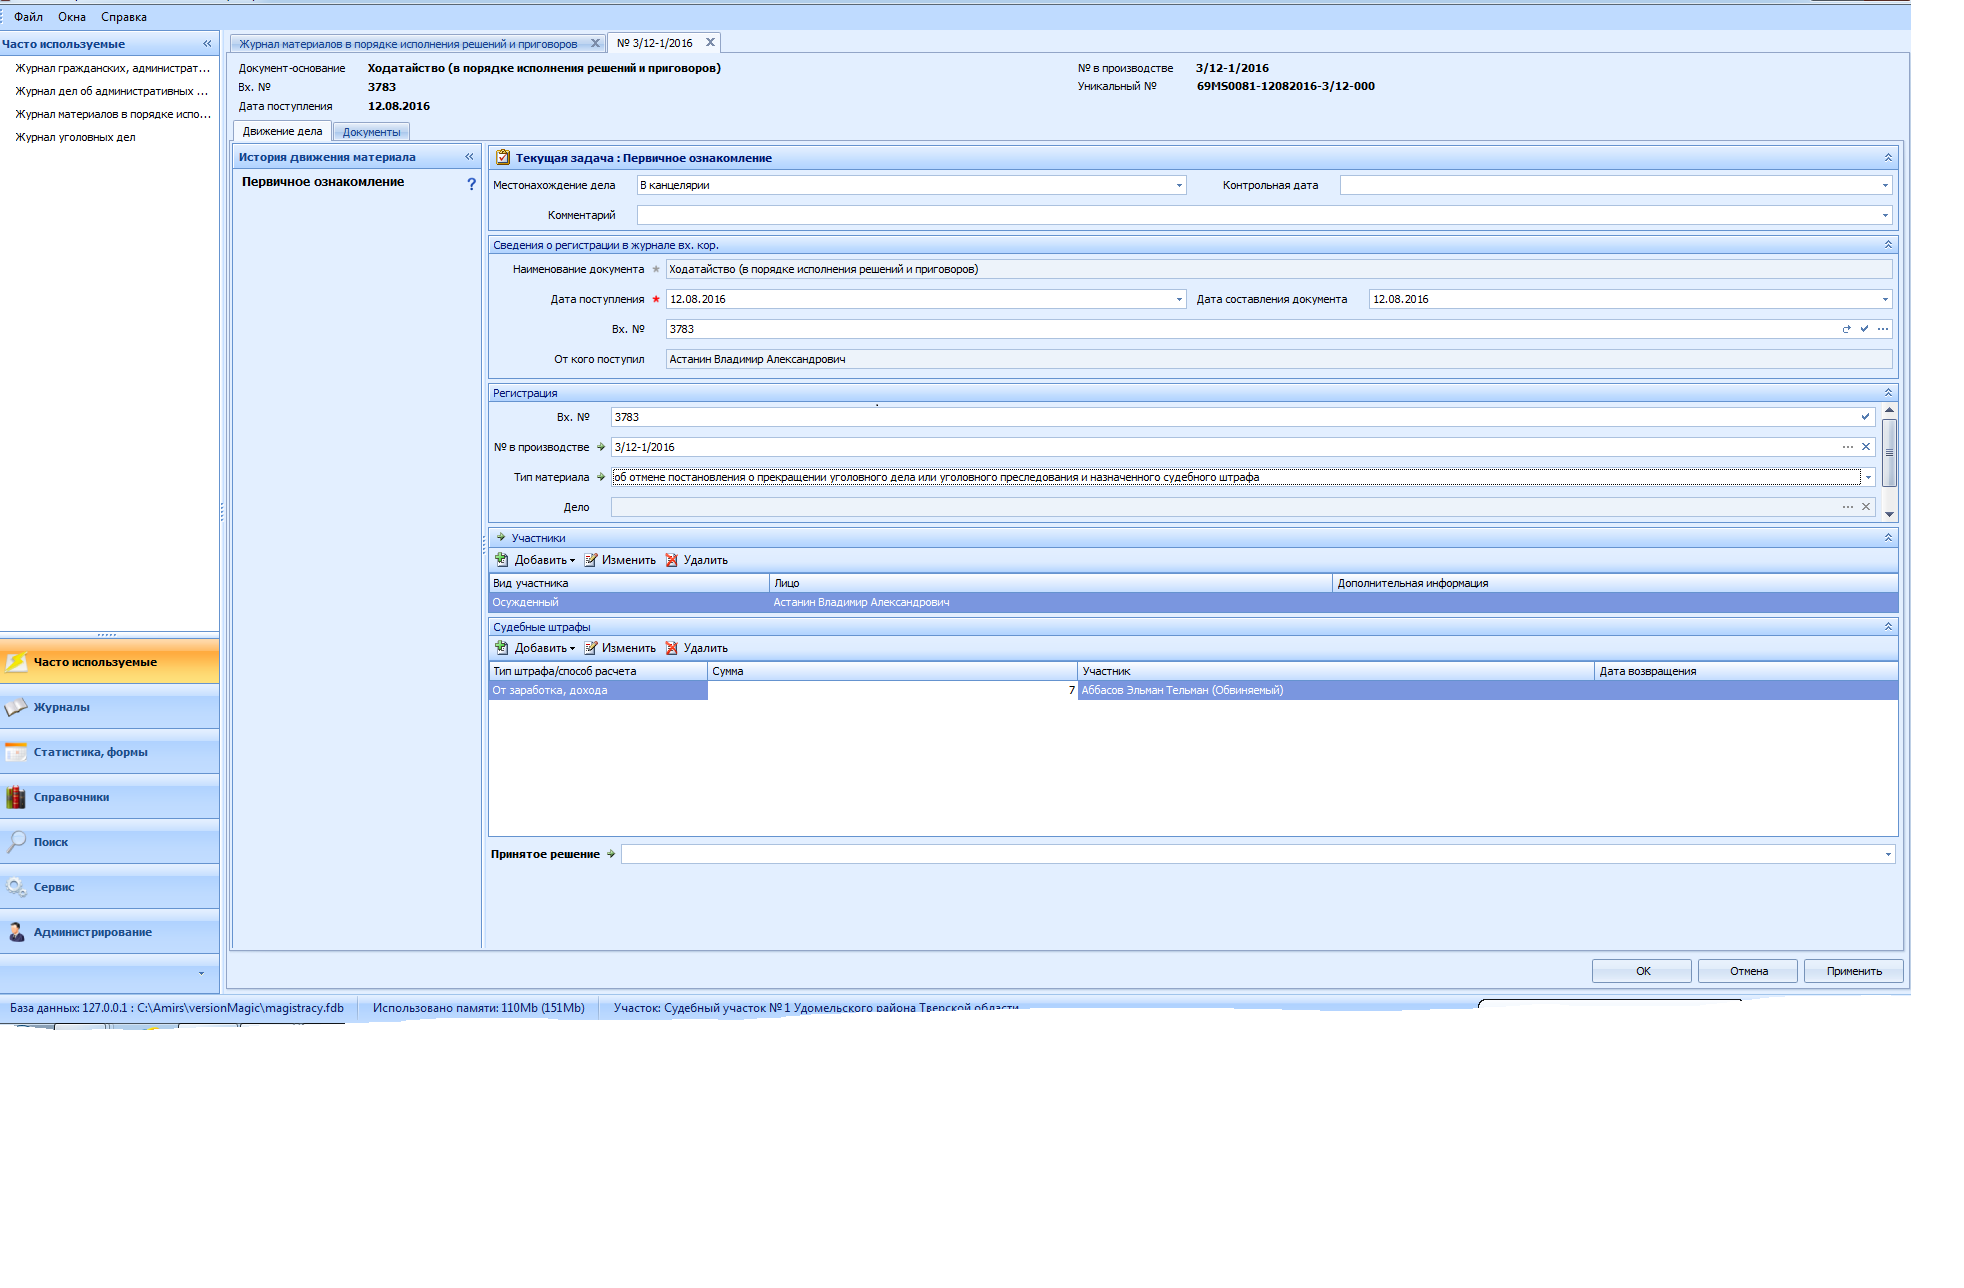Switch to the Документы tab
Image resolution: width=1964 pixels, height=1288 pixels.
click(371, 132)
